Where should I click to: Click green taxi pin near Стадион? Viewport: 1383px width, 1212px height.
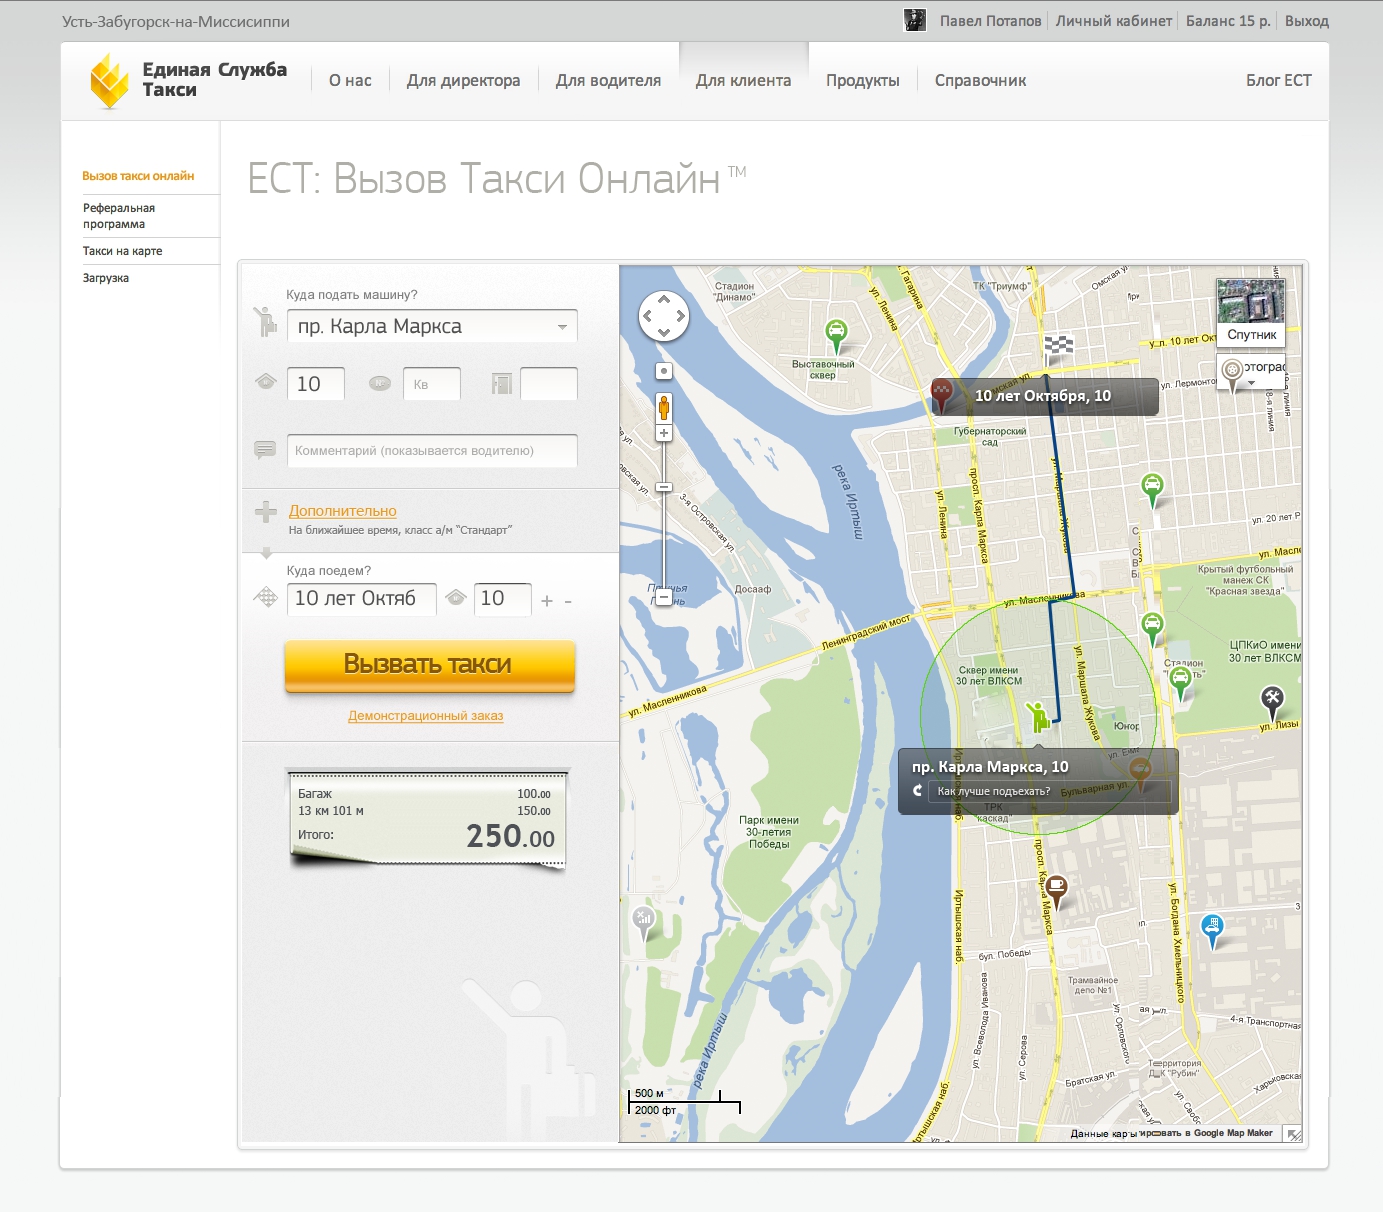[x=1181, y=683]
